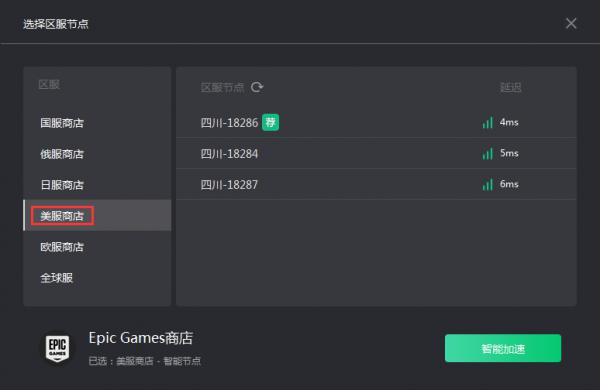Close the node selection dialog
Image resolution: width=600 pixels, height=390 pixels.
pos(571,23)
